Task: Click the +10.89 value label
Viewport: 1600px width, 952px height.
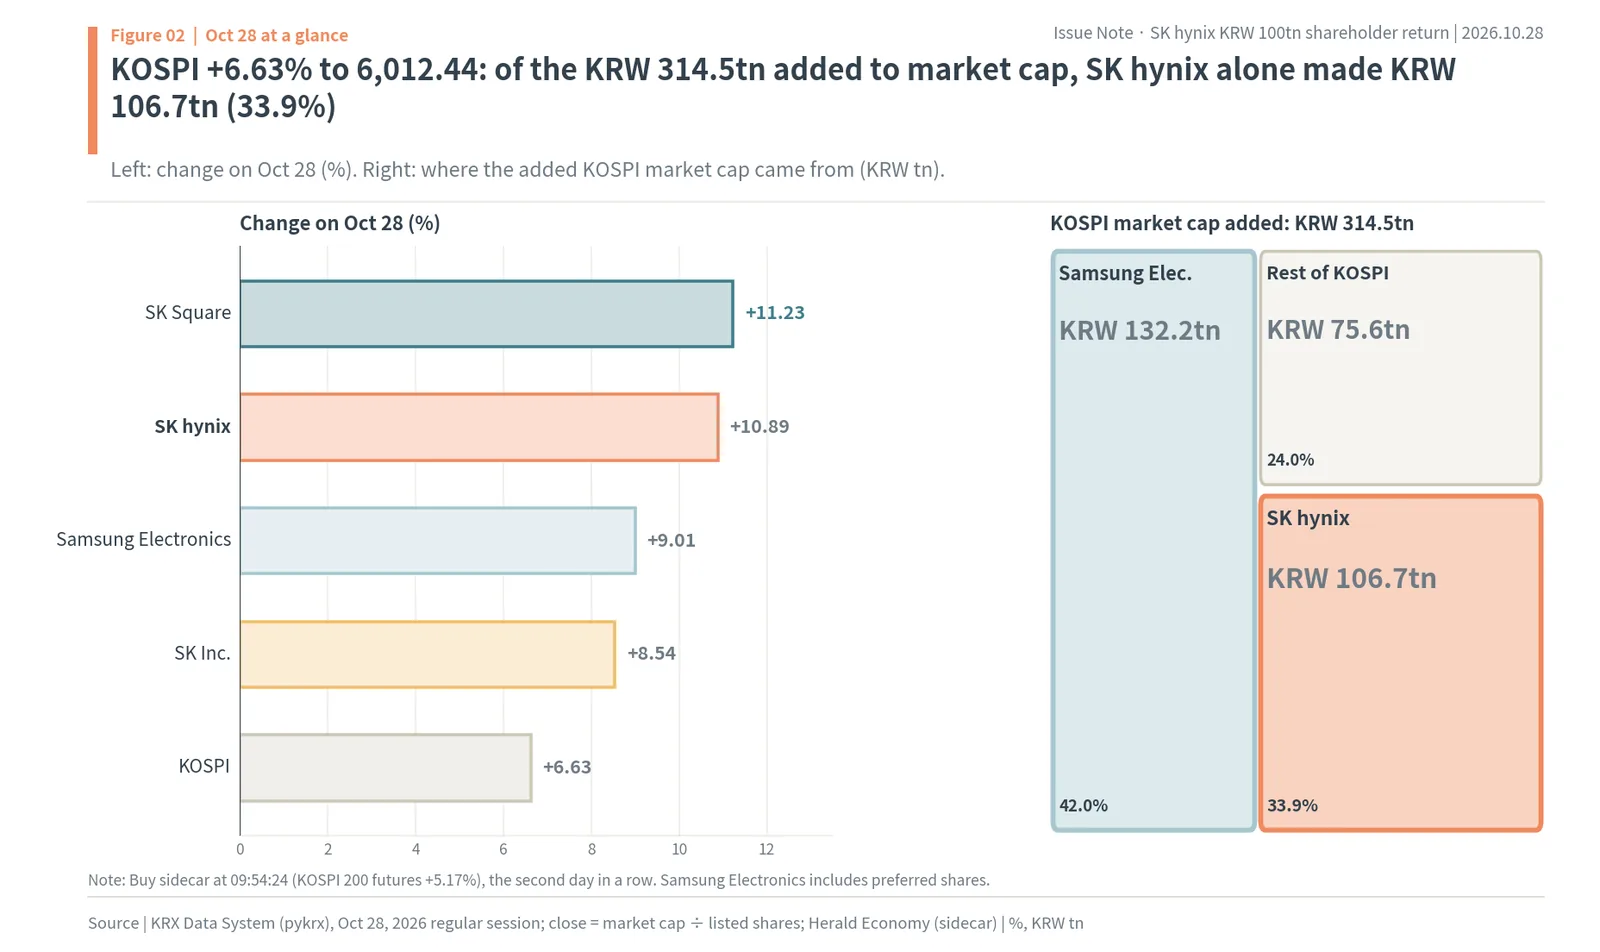Action: 759,427
